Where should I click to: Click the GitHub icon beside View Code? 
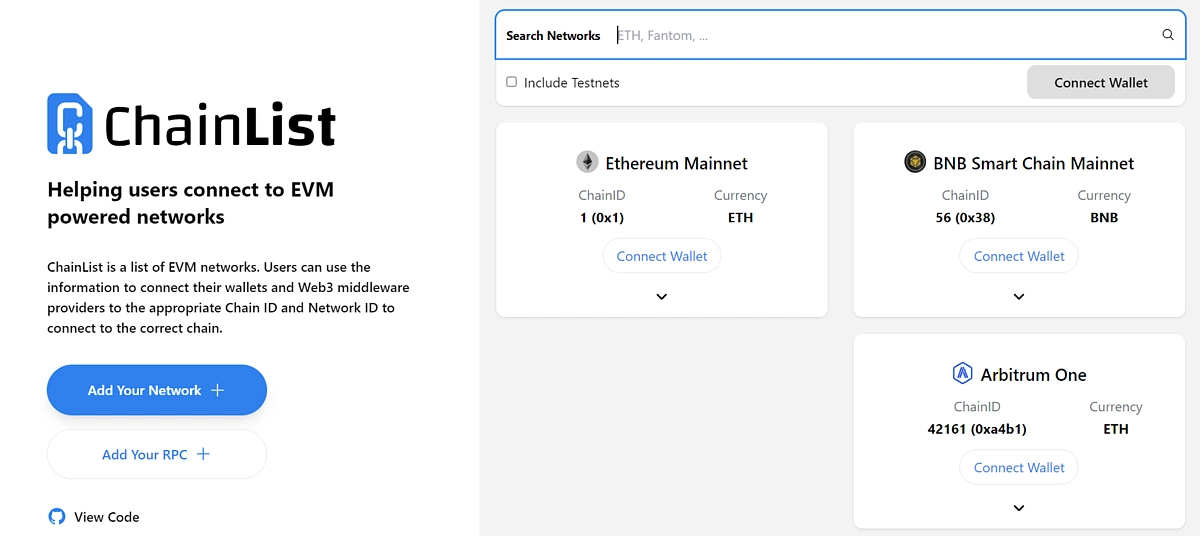click(57, 517)
